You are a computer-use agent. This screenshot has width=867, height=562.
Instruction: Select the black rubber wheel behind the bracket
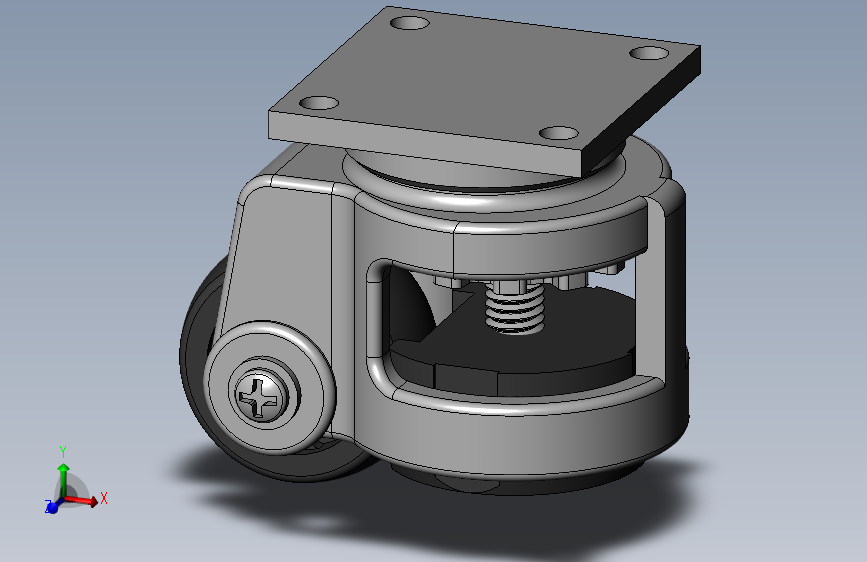(x=199, y=354)
